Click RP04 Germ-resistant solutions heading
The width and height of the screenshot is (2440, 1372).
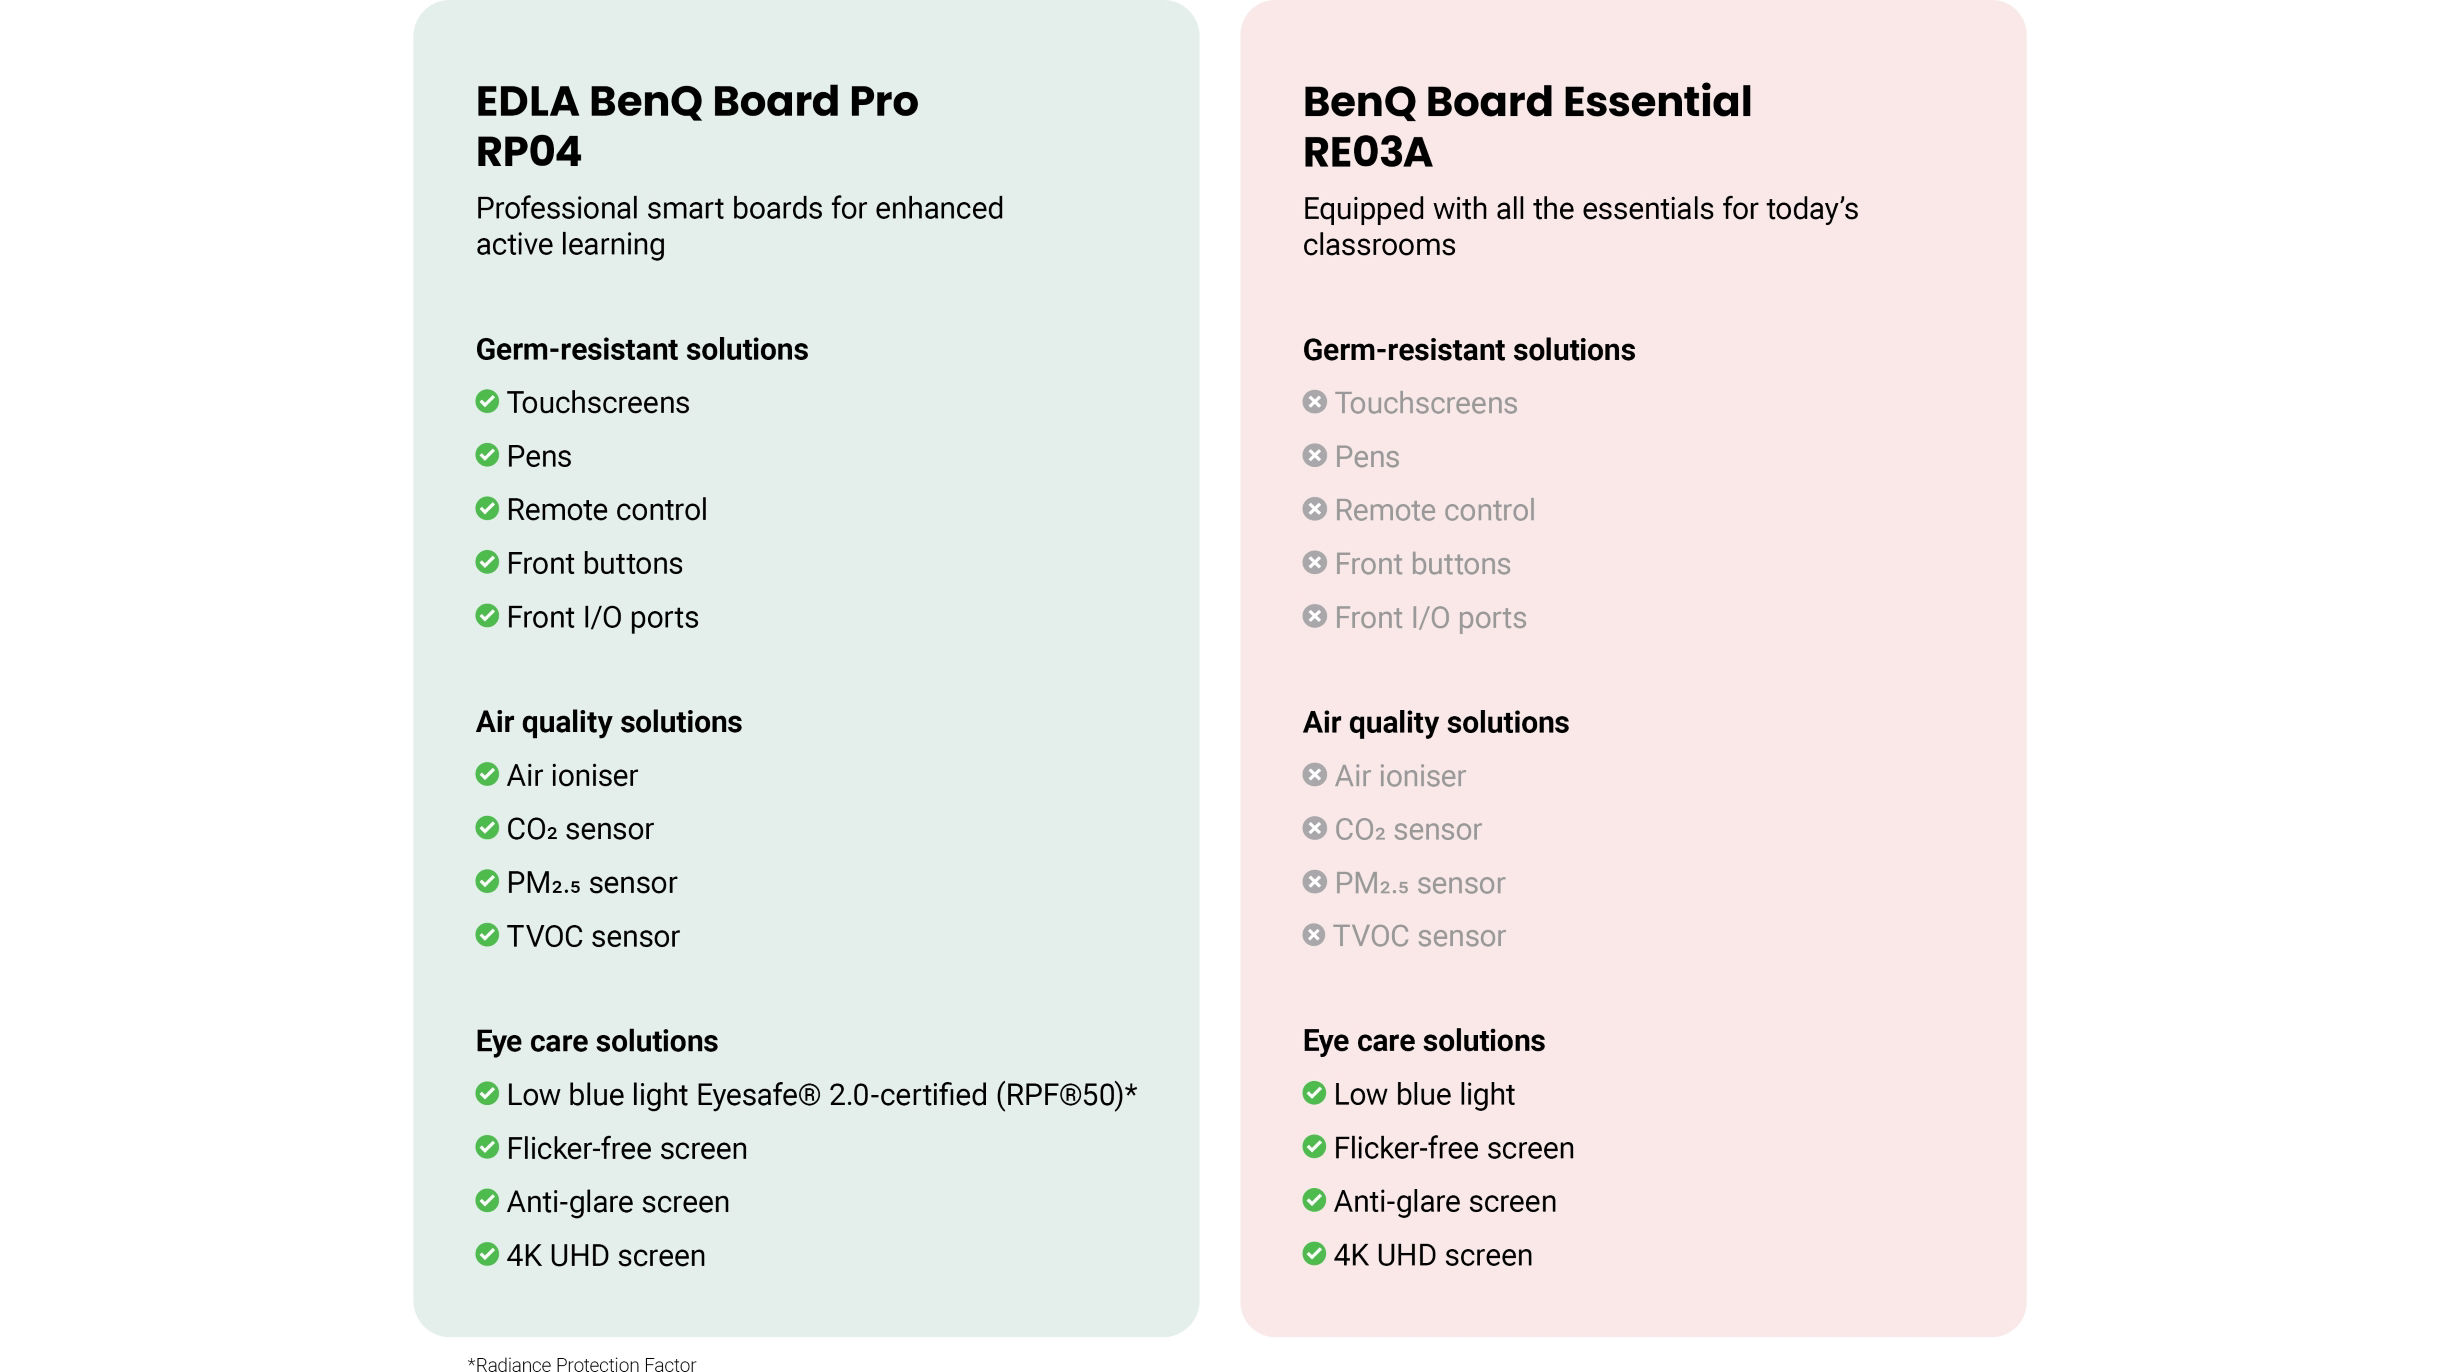(x=642, y=349)
